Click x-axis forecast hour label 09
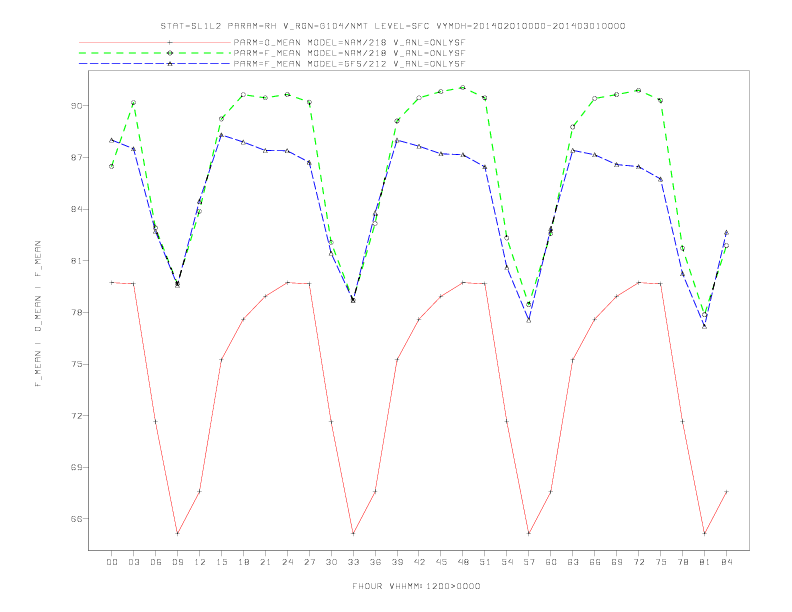 [x=178, y=562]
